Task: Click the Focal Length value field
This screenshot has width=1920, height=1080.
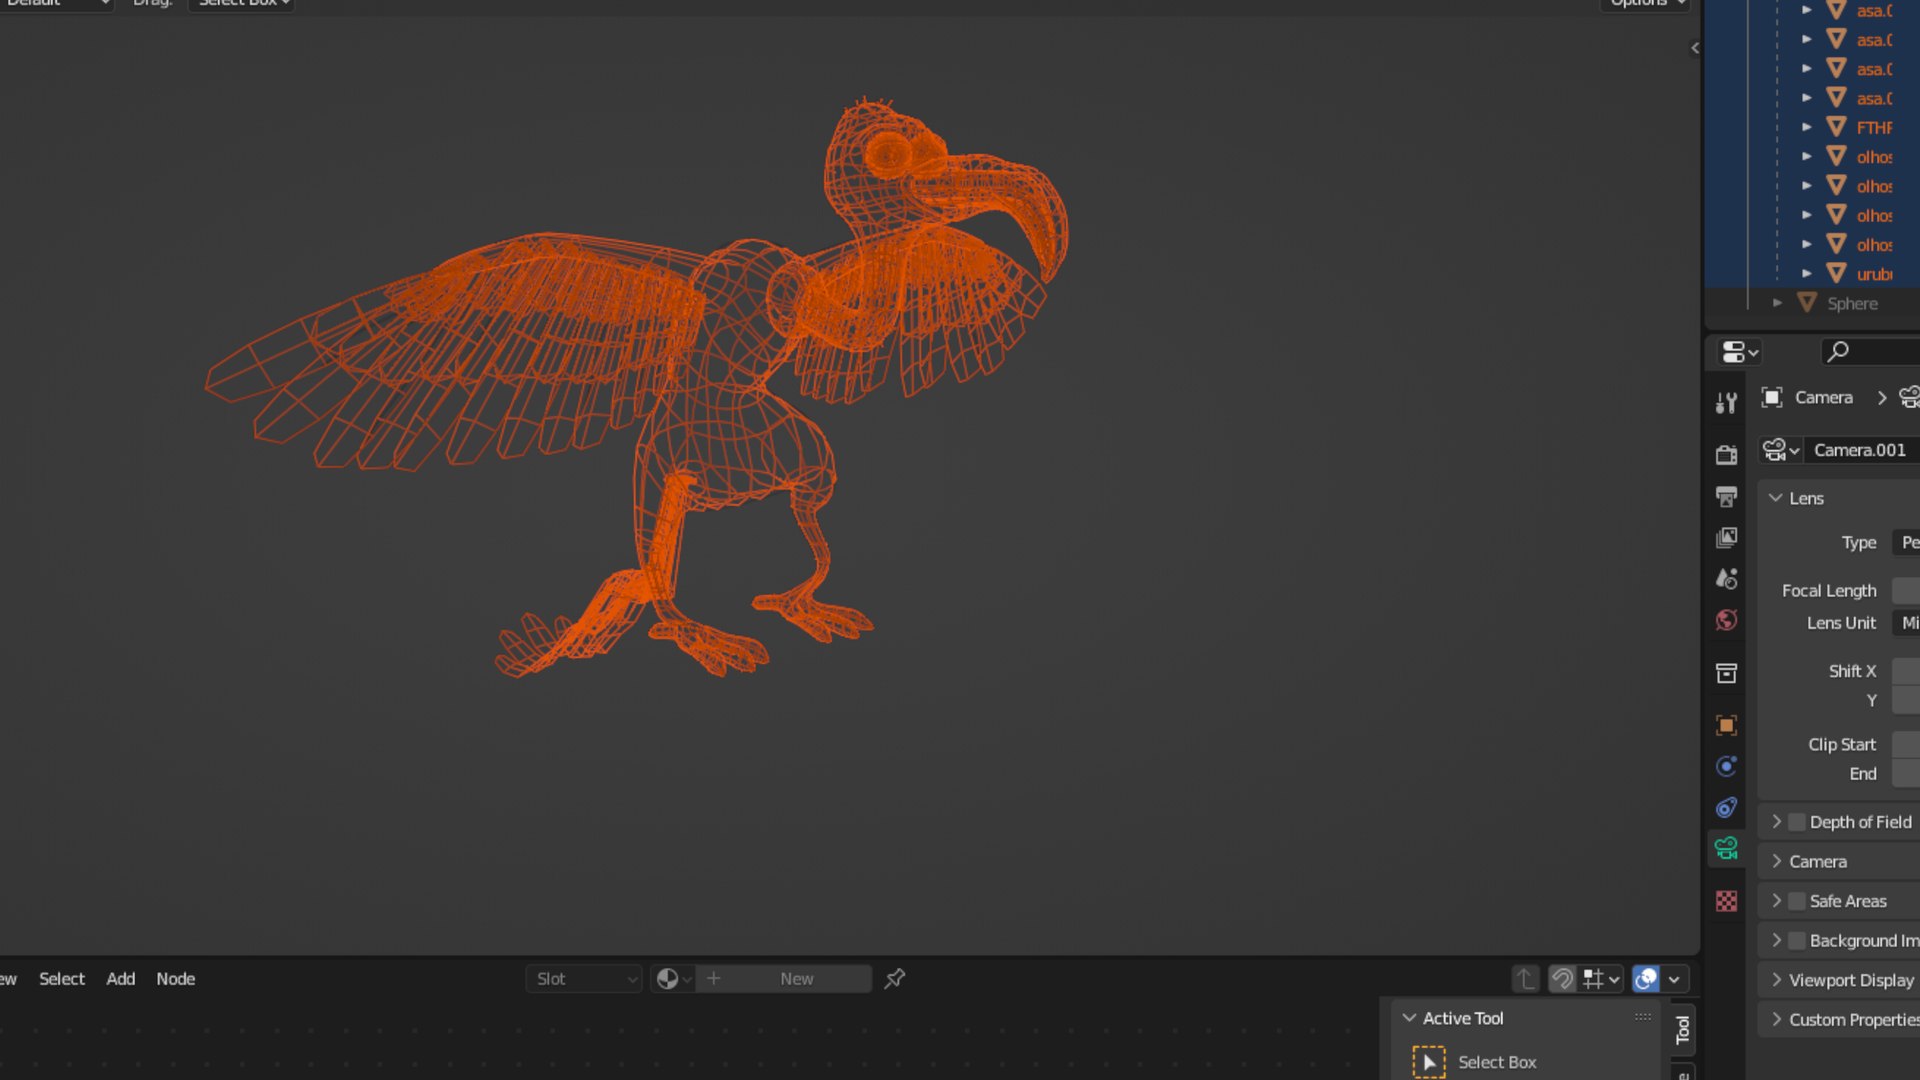Action: (1906, 591)
